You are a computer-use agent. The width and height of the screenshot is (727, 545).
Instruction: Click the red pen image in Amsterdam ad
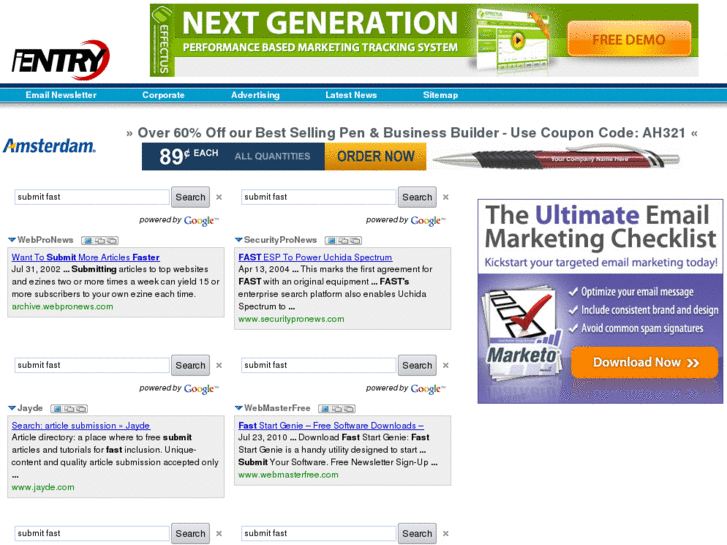tap(556, 158)
